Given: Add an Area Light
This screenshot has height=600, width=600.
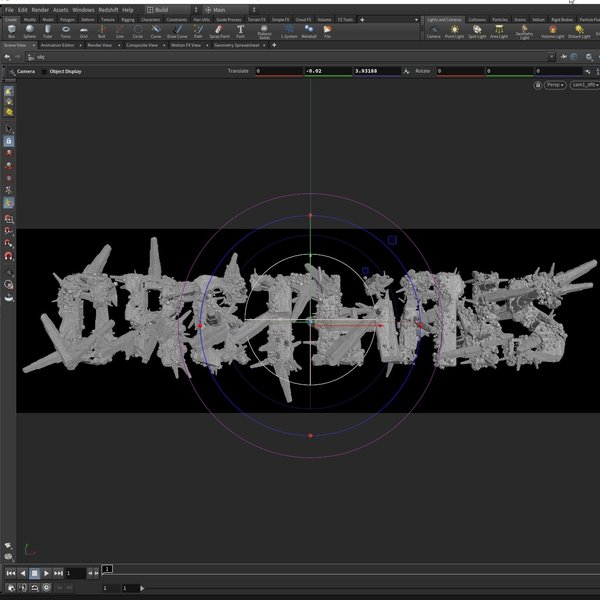Looking at the screenshot, I should point(499,31).
